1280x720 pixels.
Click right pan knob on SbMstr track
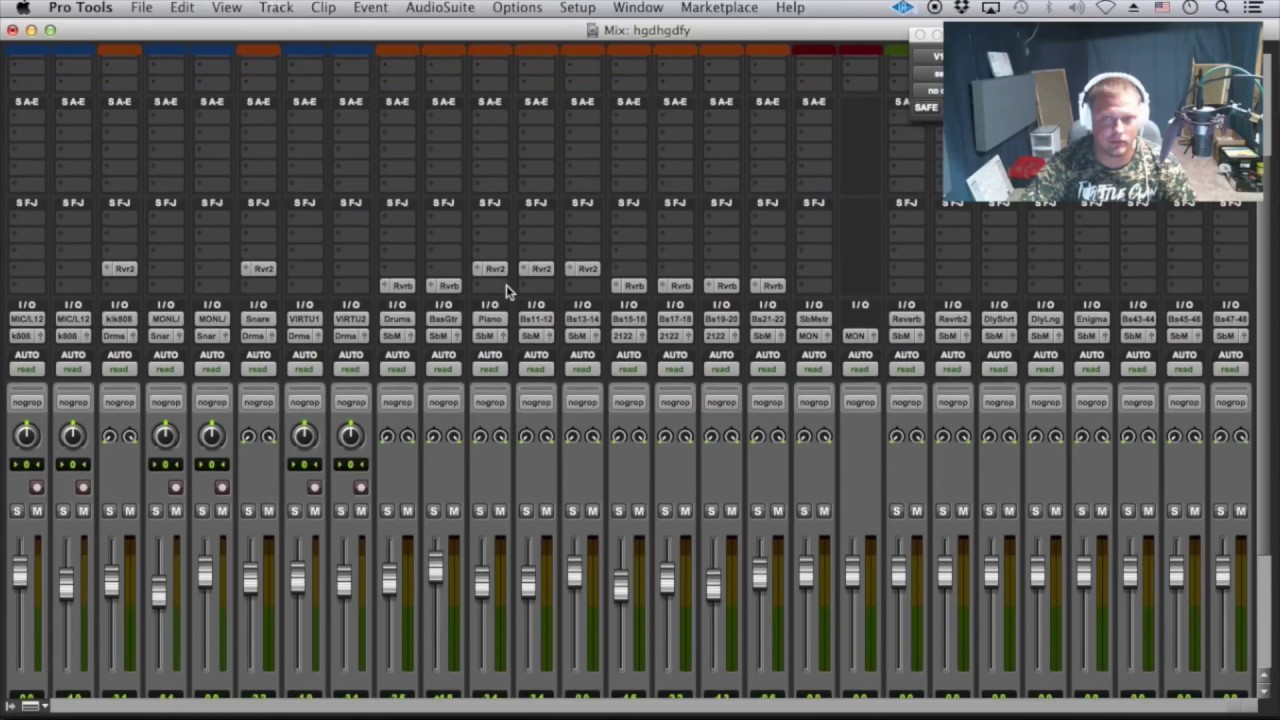[824, 436]
